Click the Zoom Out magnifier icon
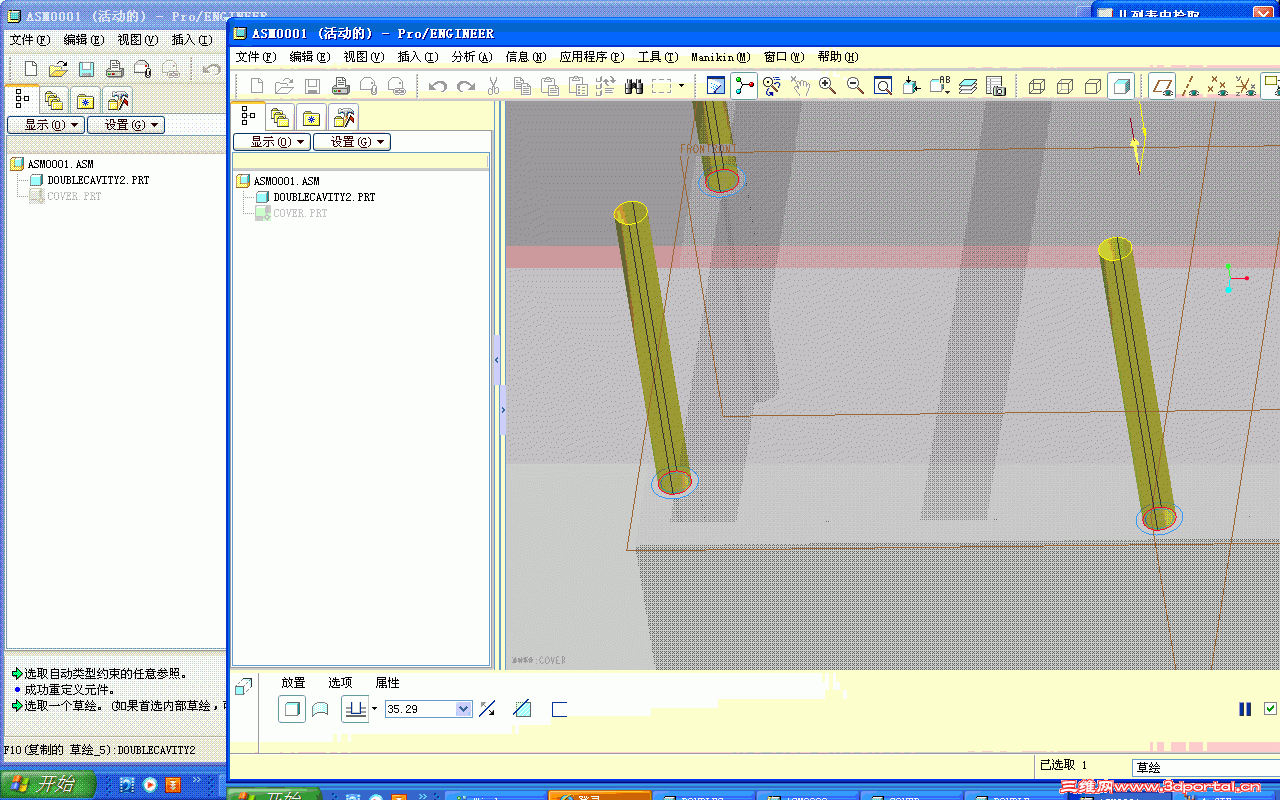Screen dimensions: 1280x800 [855, 86]
